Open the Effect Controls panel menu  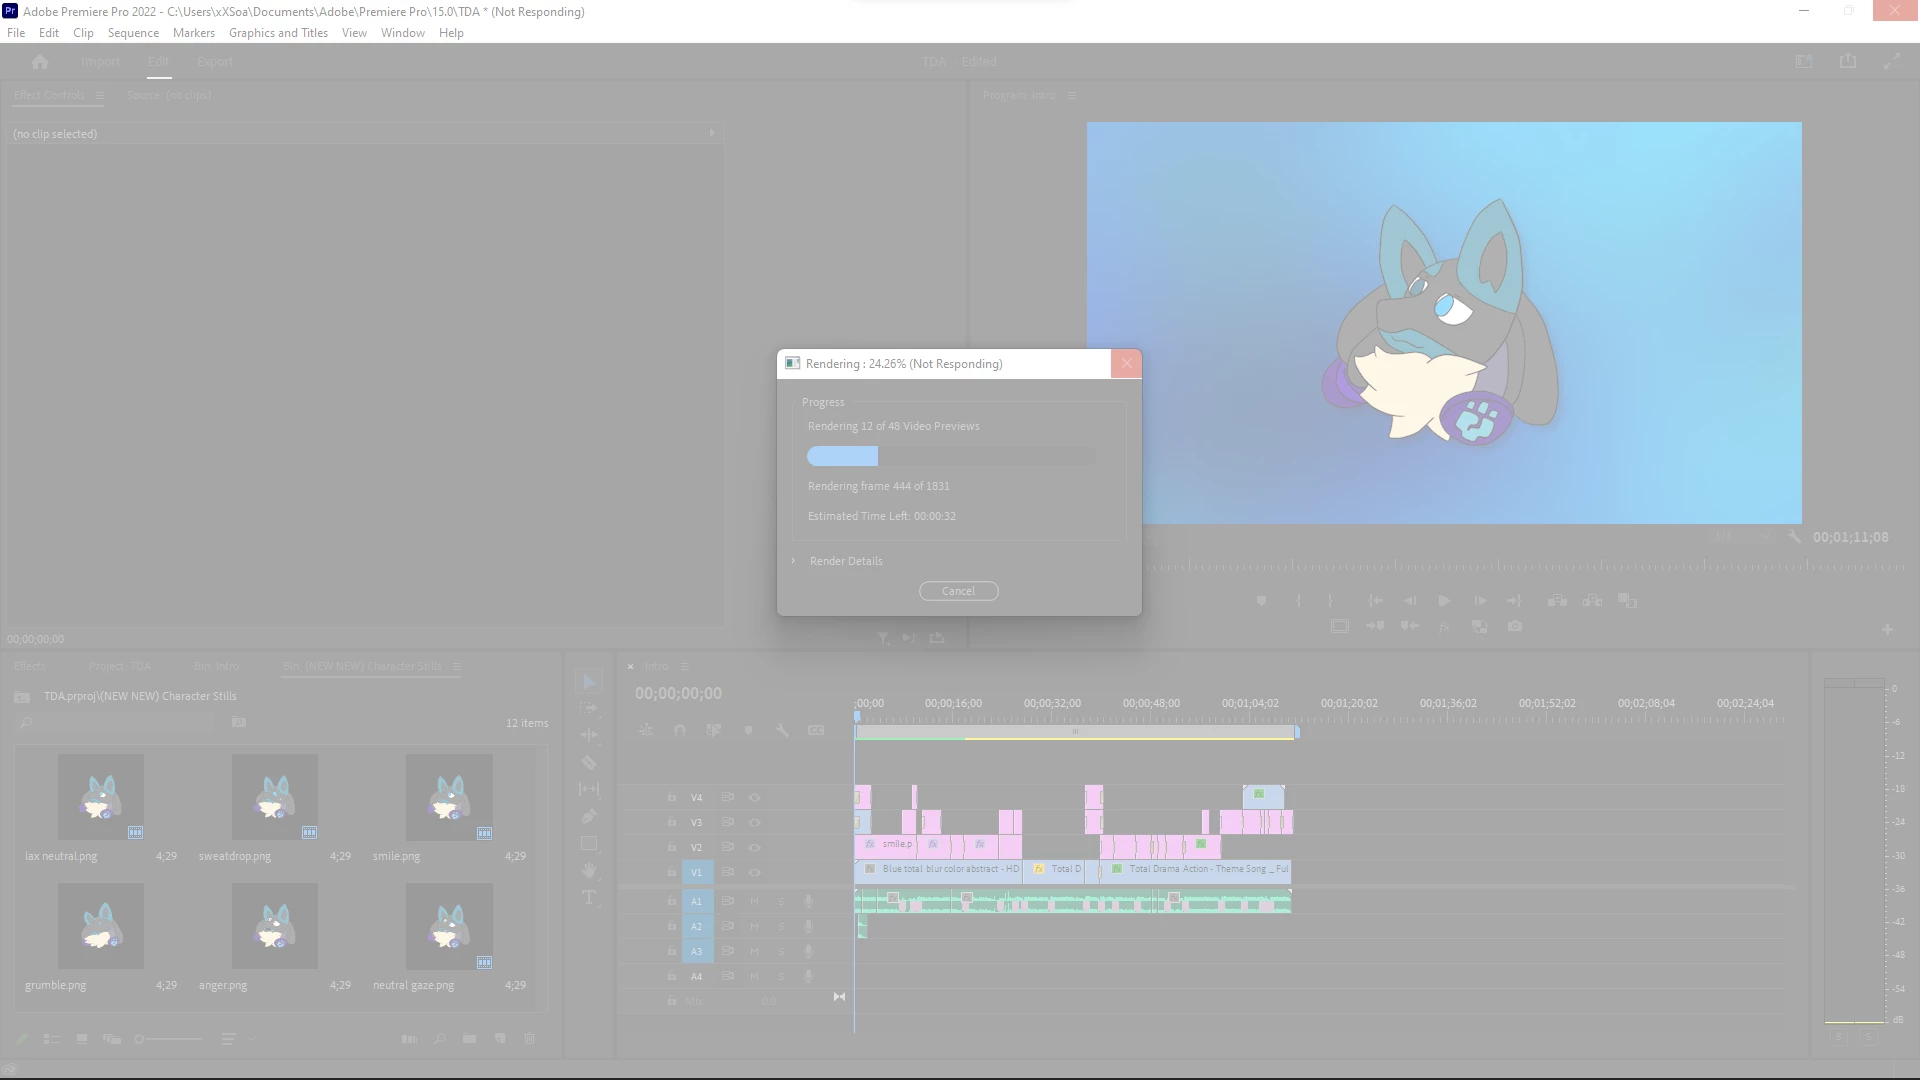[100, 95]
